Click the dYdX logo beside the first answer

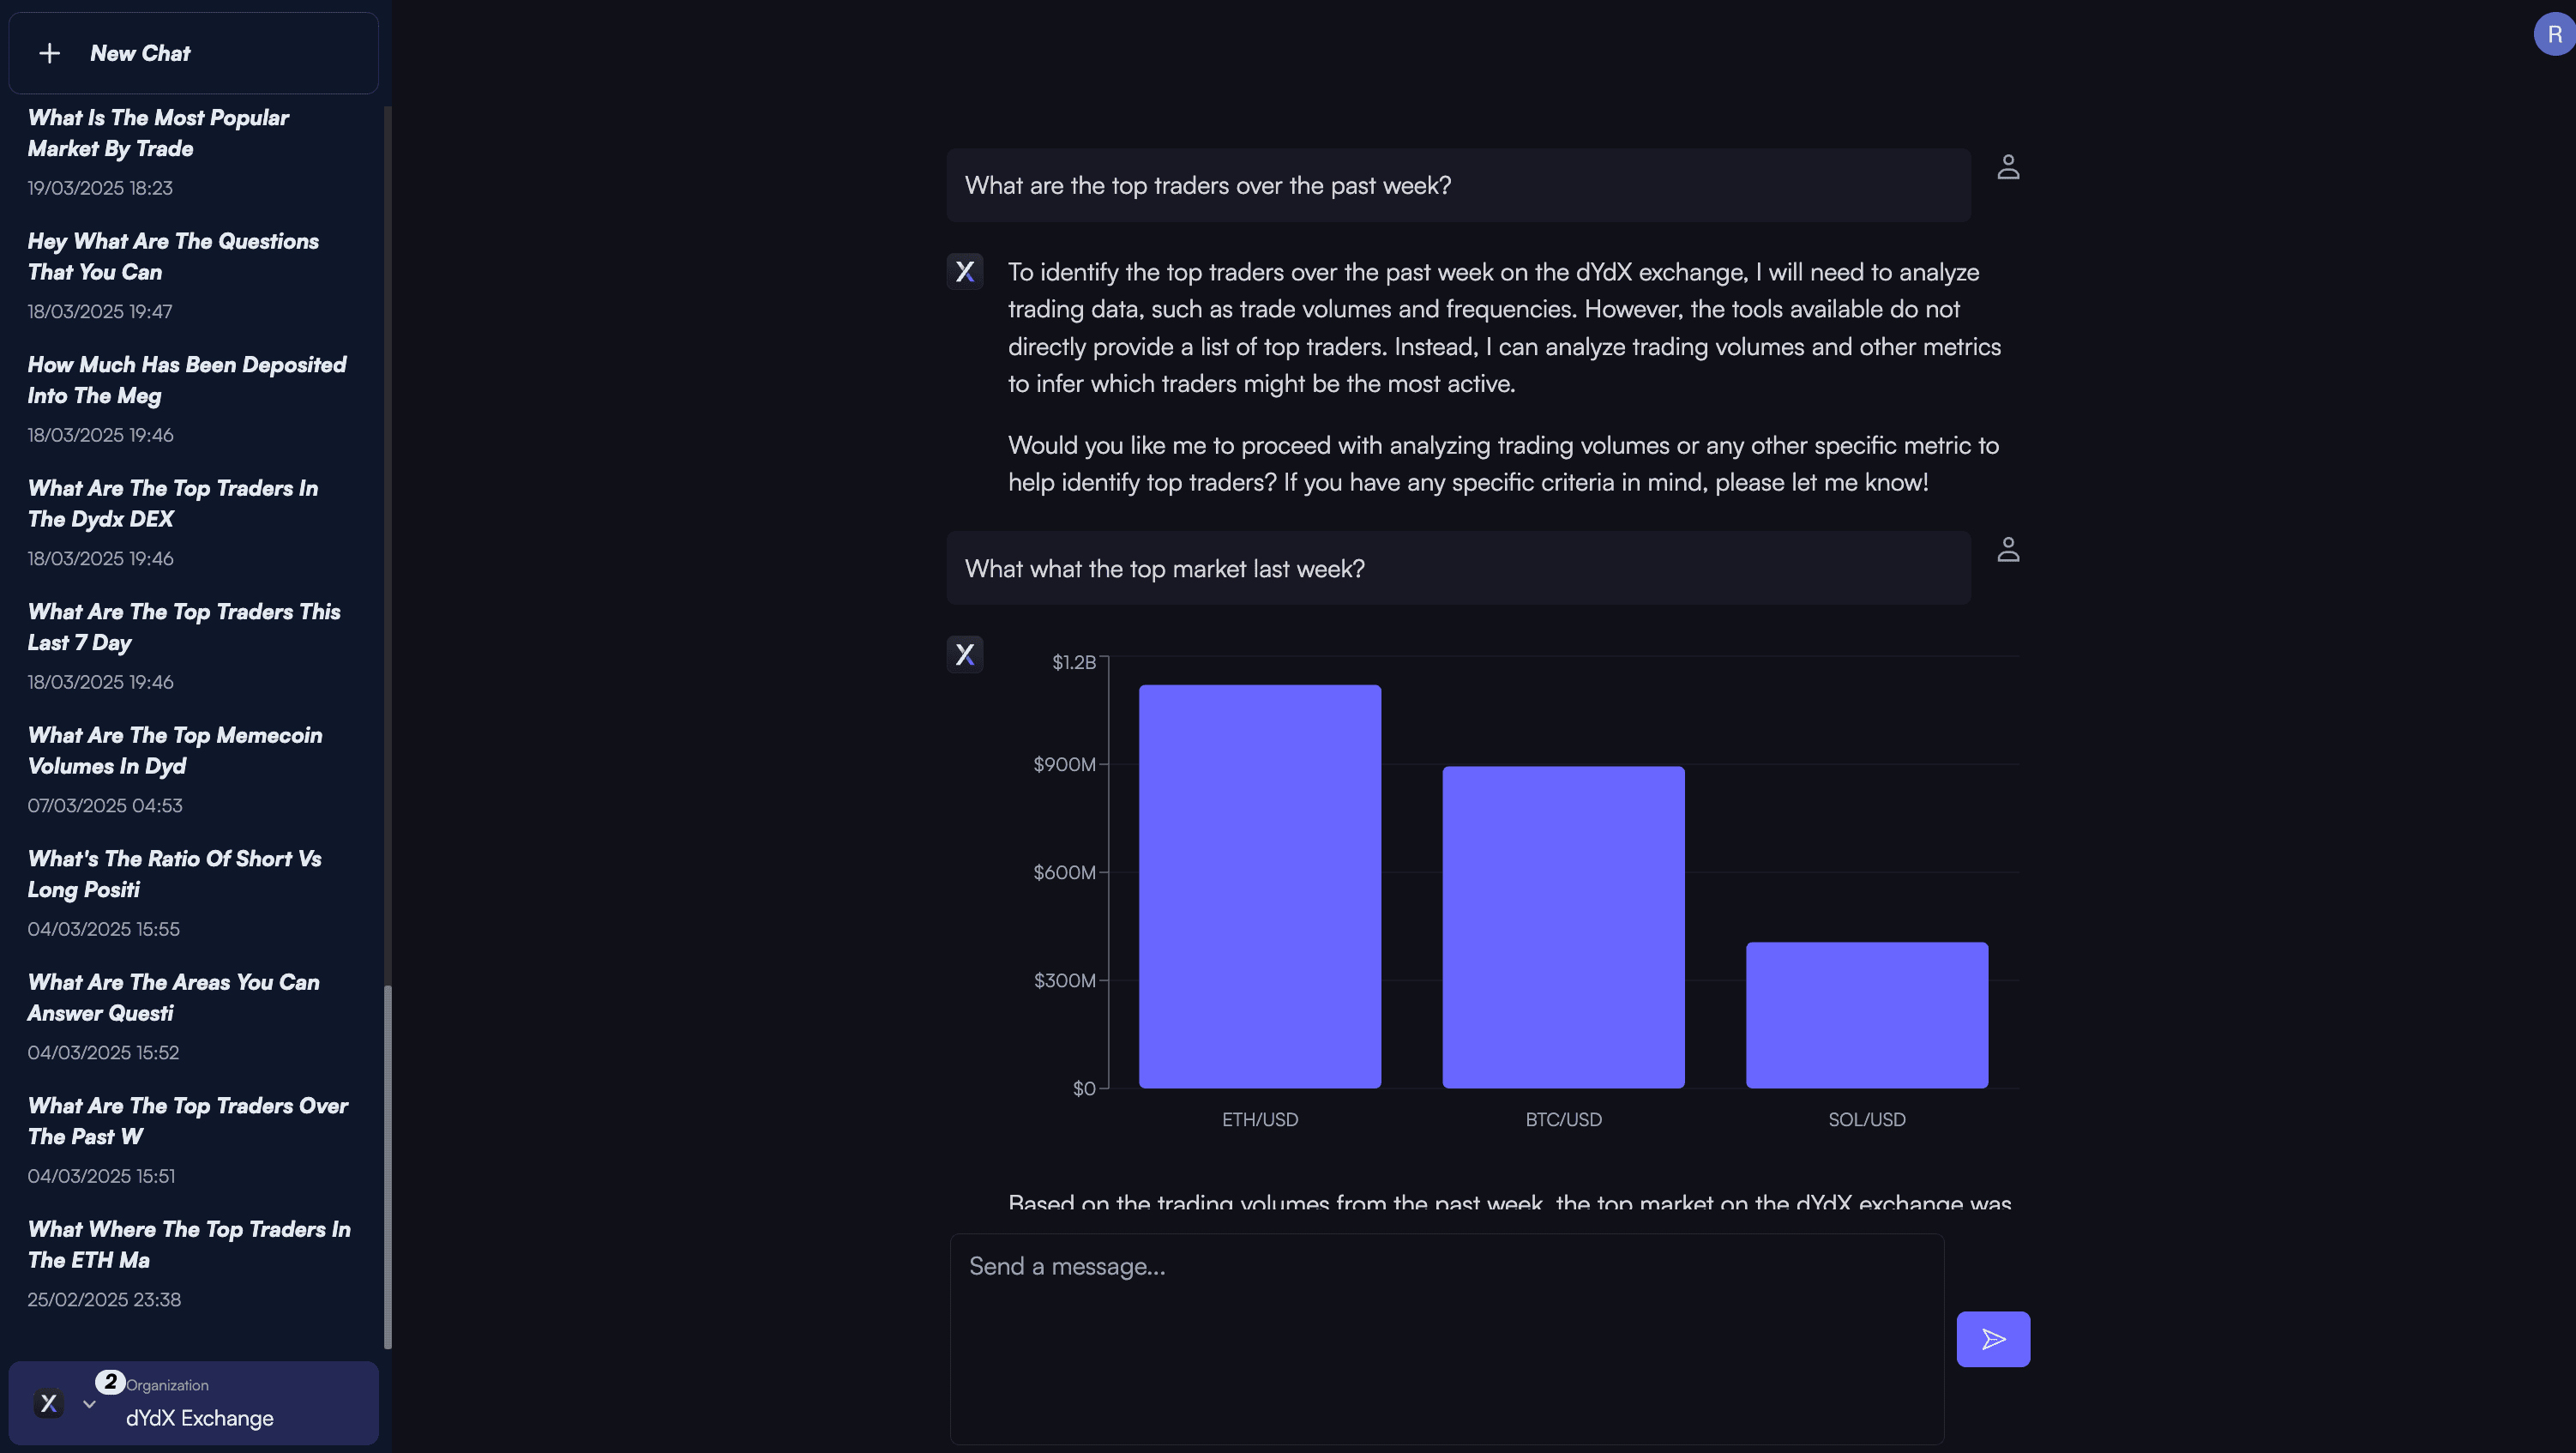(x=965, y=272)
